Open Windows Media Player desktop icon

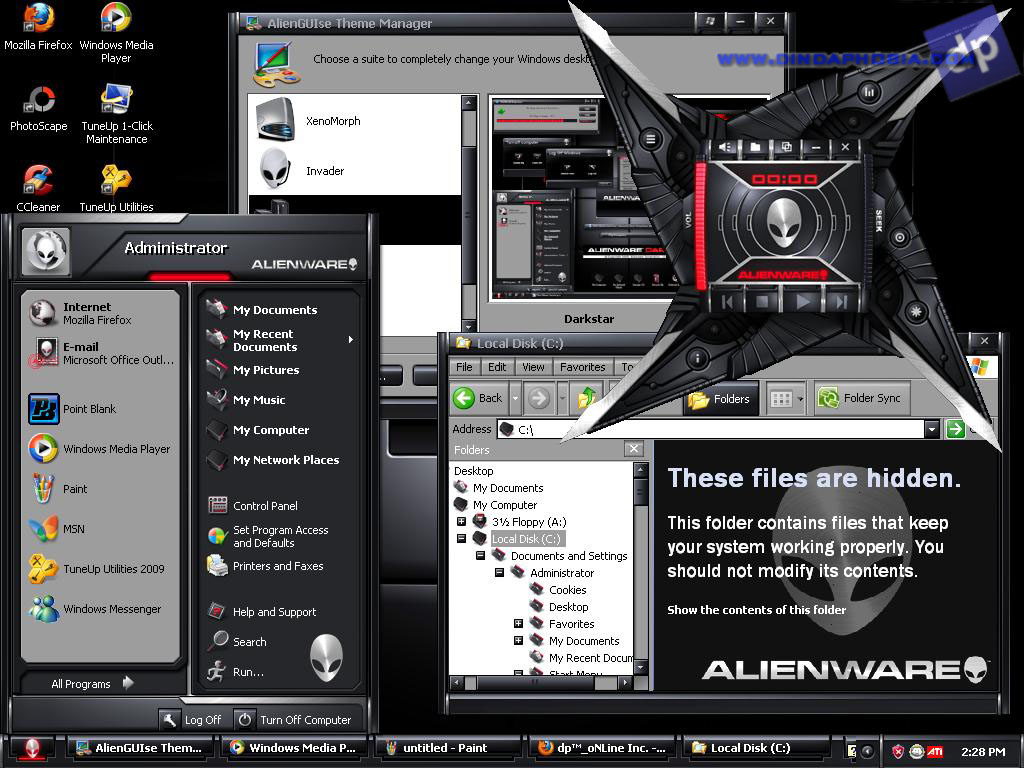coord(116,33)
